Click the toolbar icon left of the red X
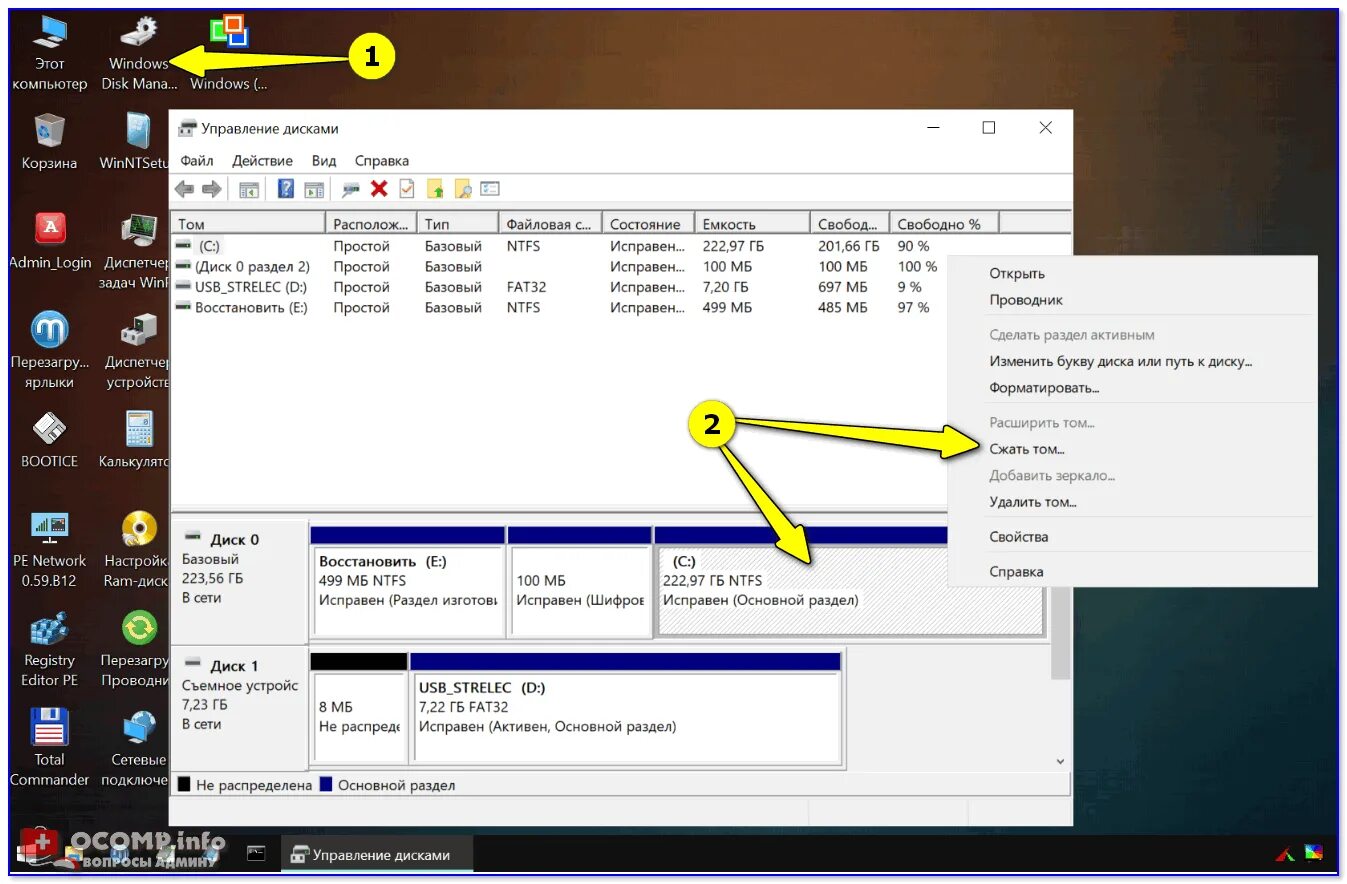This screenshot has height=884, width=1347. coord(351,189)
